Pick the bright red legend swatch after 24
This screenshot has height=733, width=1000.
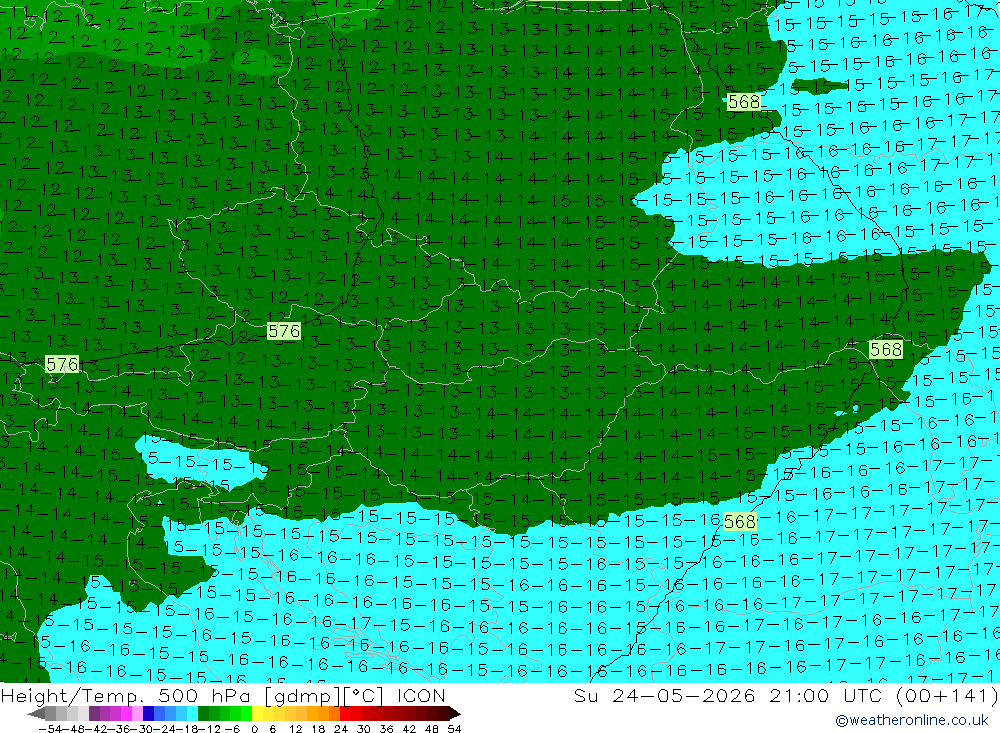(x=345, y=713)
